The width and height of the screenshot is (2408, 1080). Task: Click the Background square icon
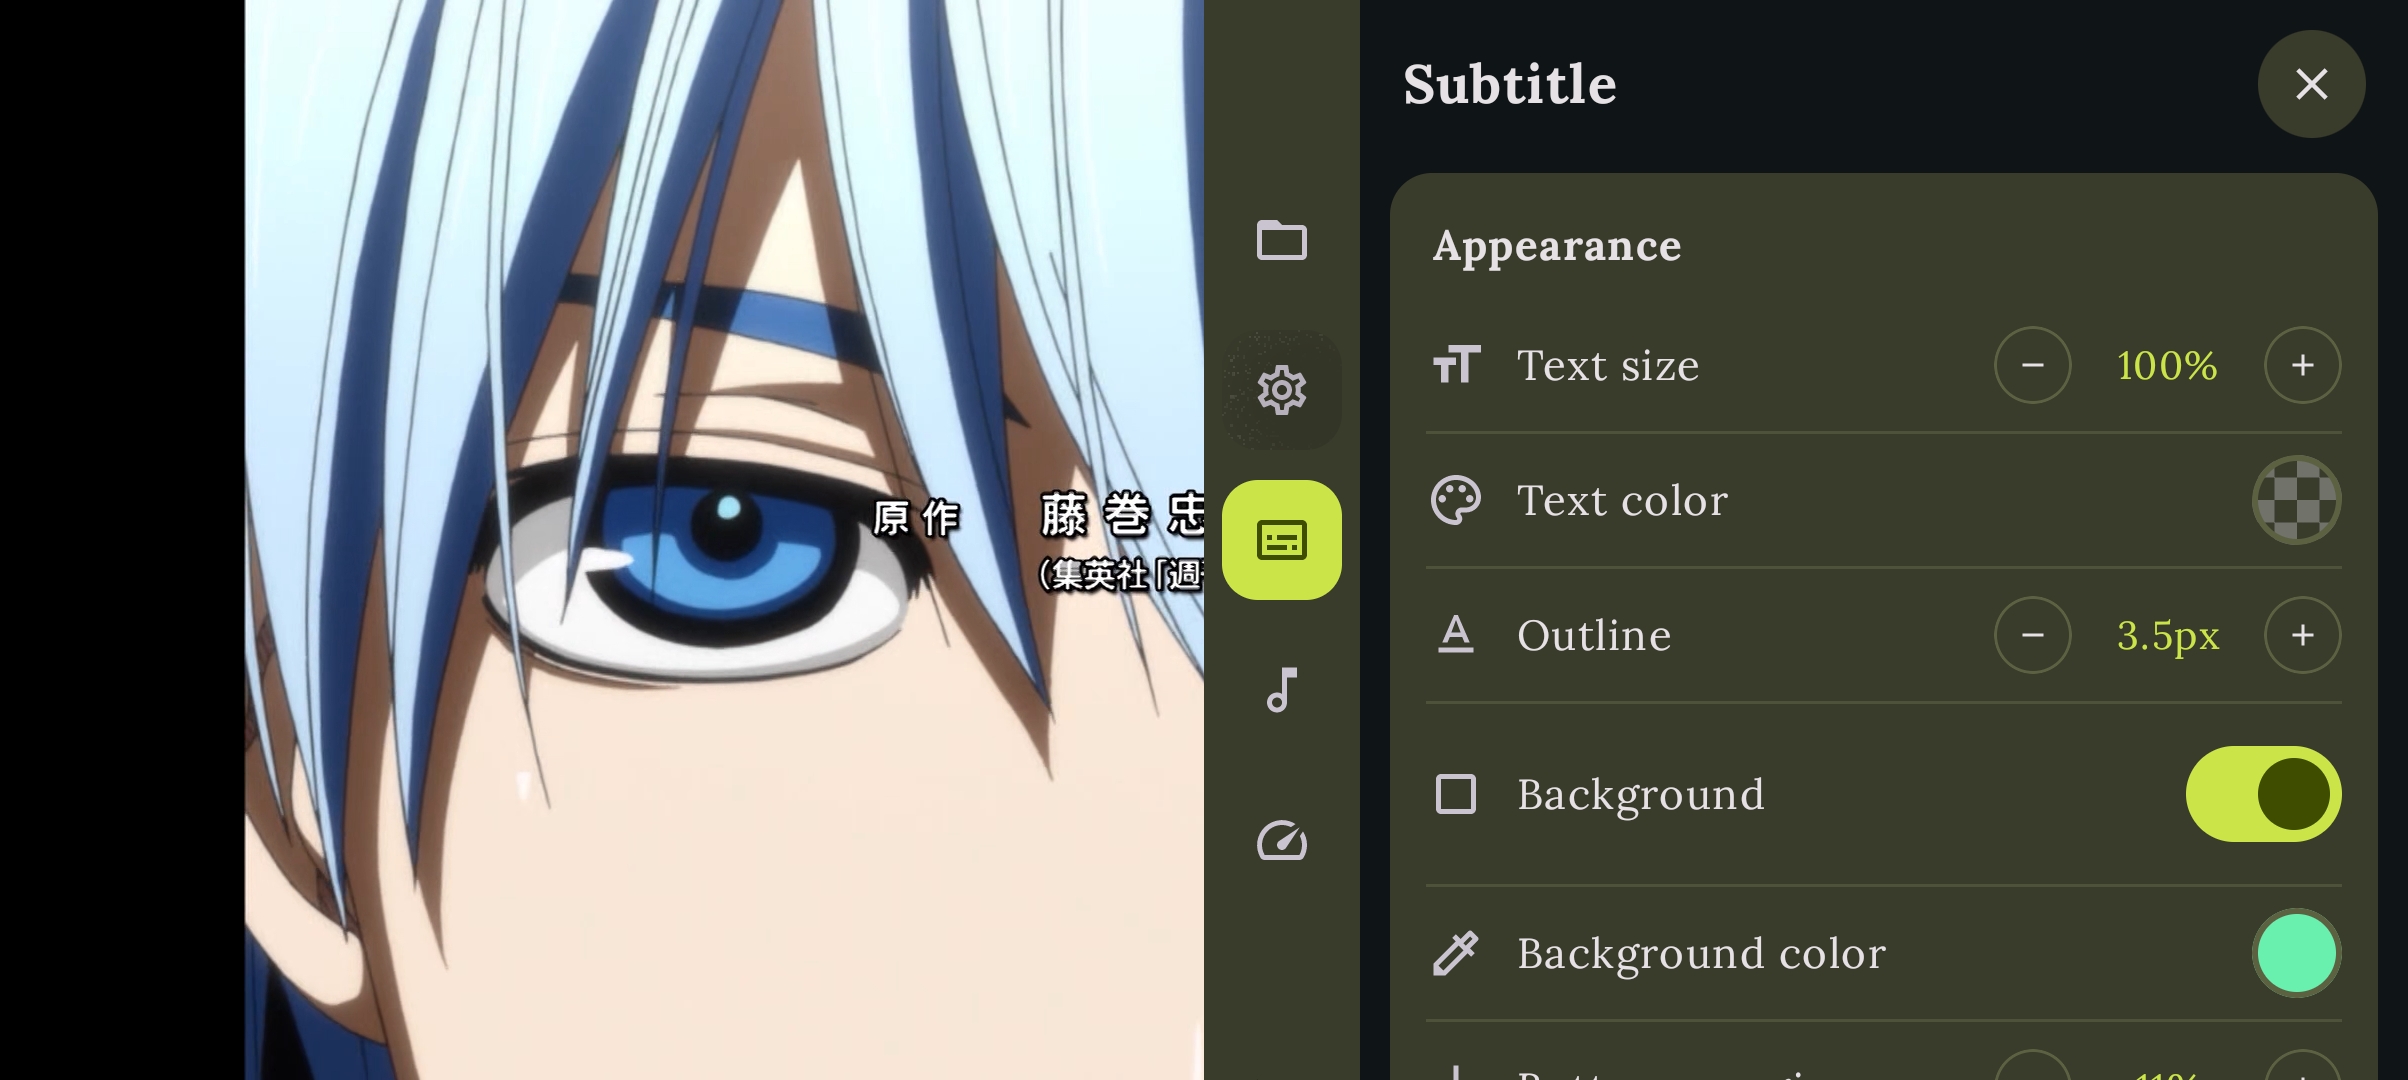1456,794
